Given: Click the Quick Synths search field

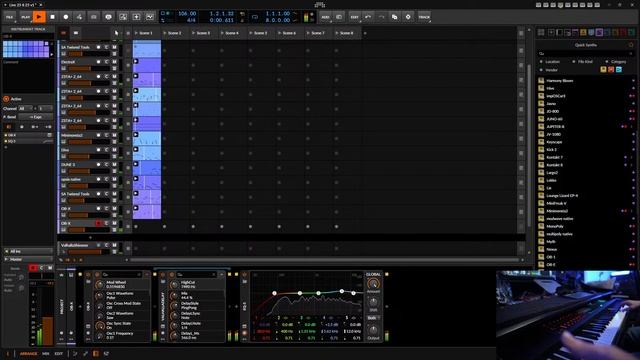Looking at the screenshot, I should [x=586, y=53].
